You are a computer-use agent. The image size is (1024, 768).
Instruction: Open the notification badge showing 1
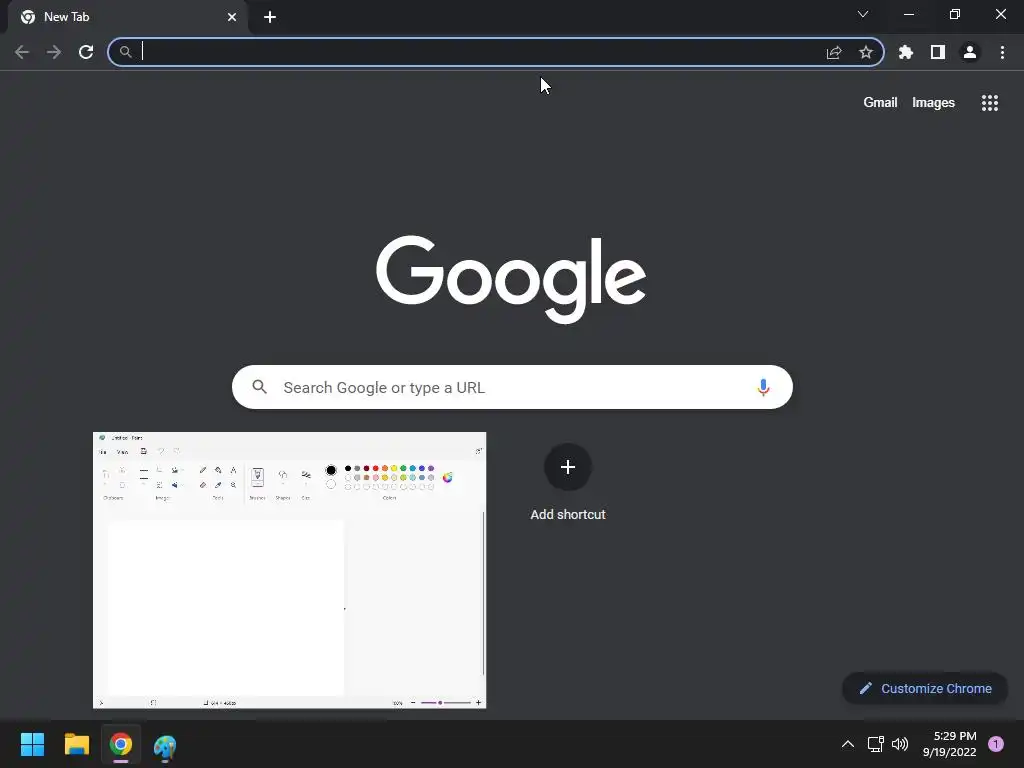(x=996, y=744)
